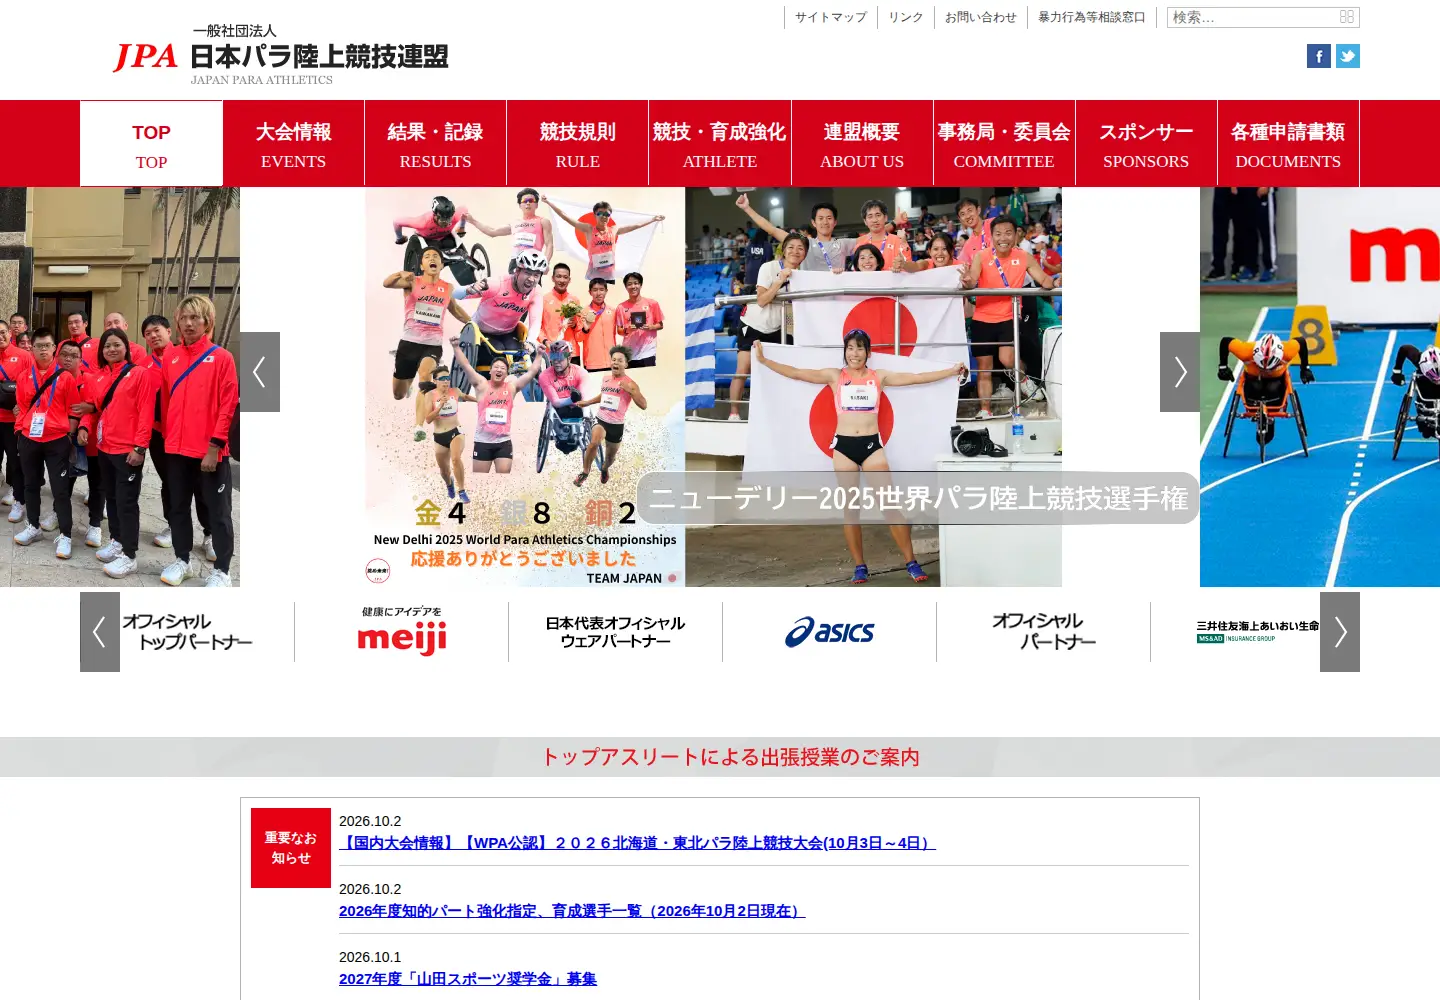Image resolution: width=1440 pixels, height=1000 pixels.
Task: Click the 日本代表オフィシャルウェアパートナー label
Action: click(x=615, y=632)
